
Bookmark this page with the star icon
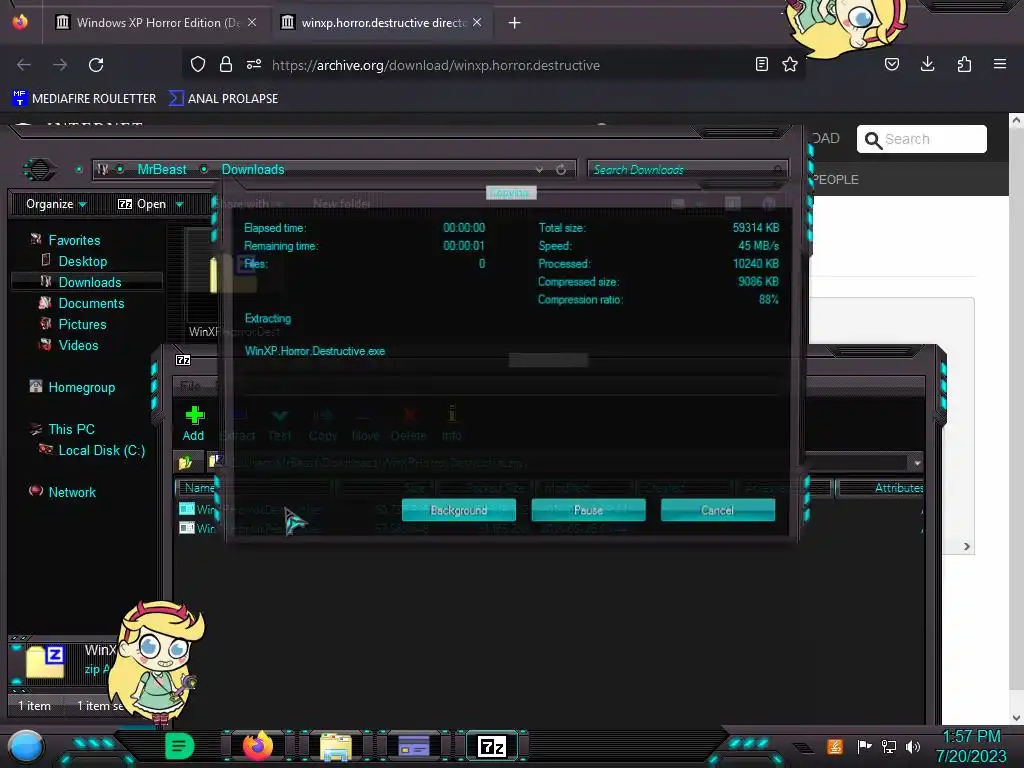point(790,64)
